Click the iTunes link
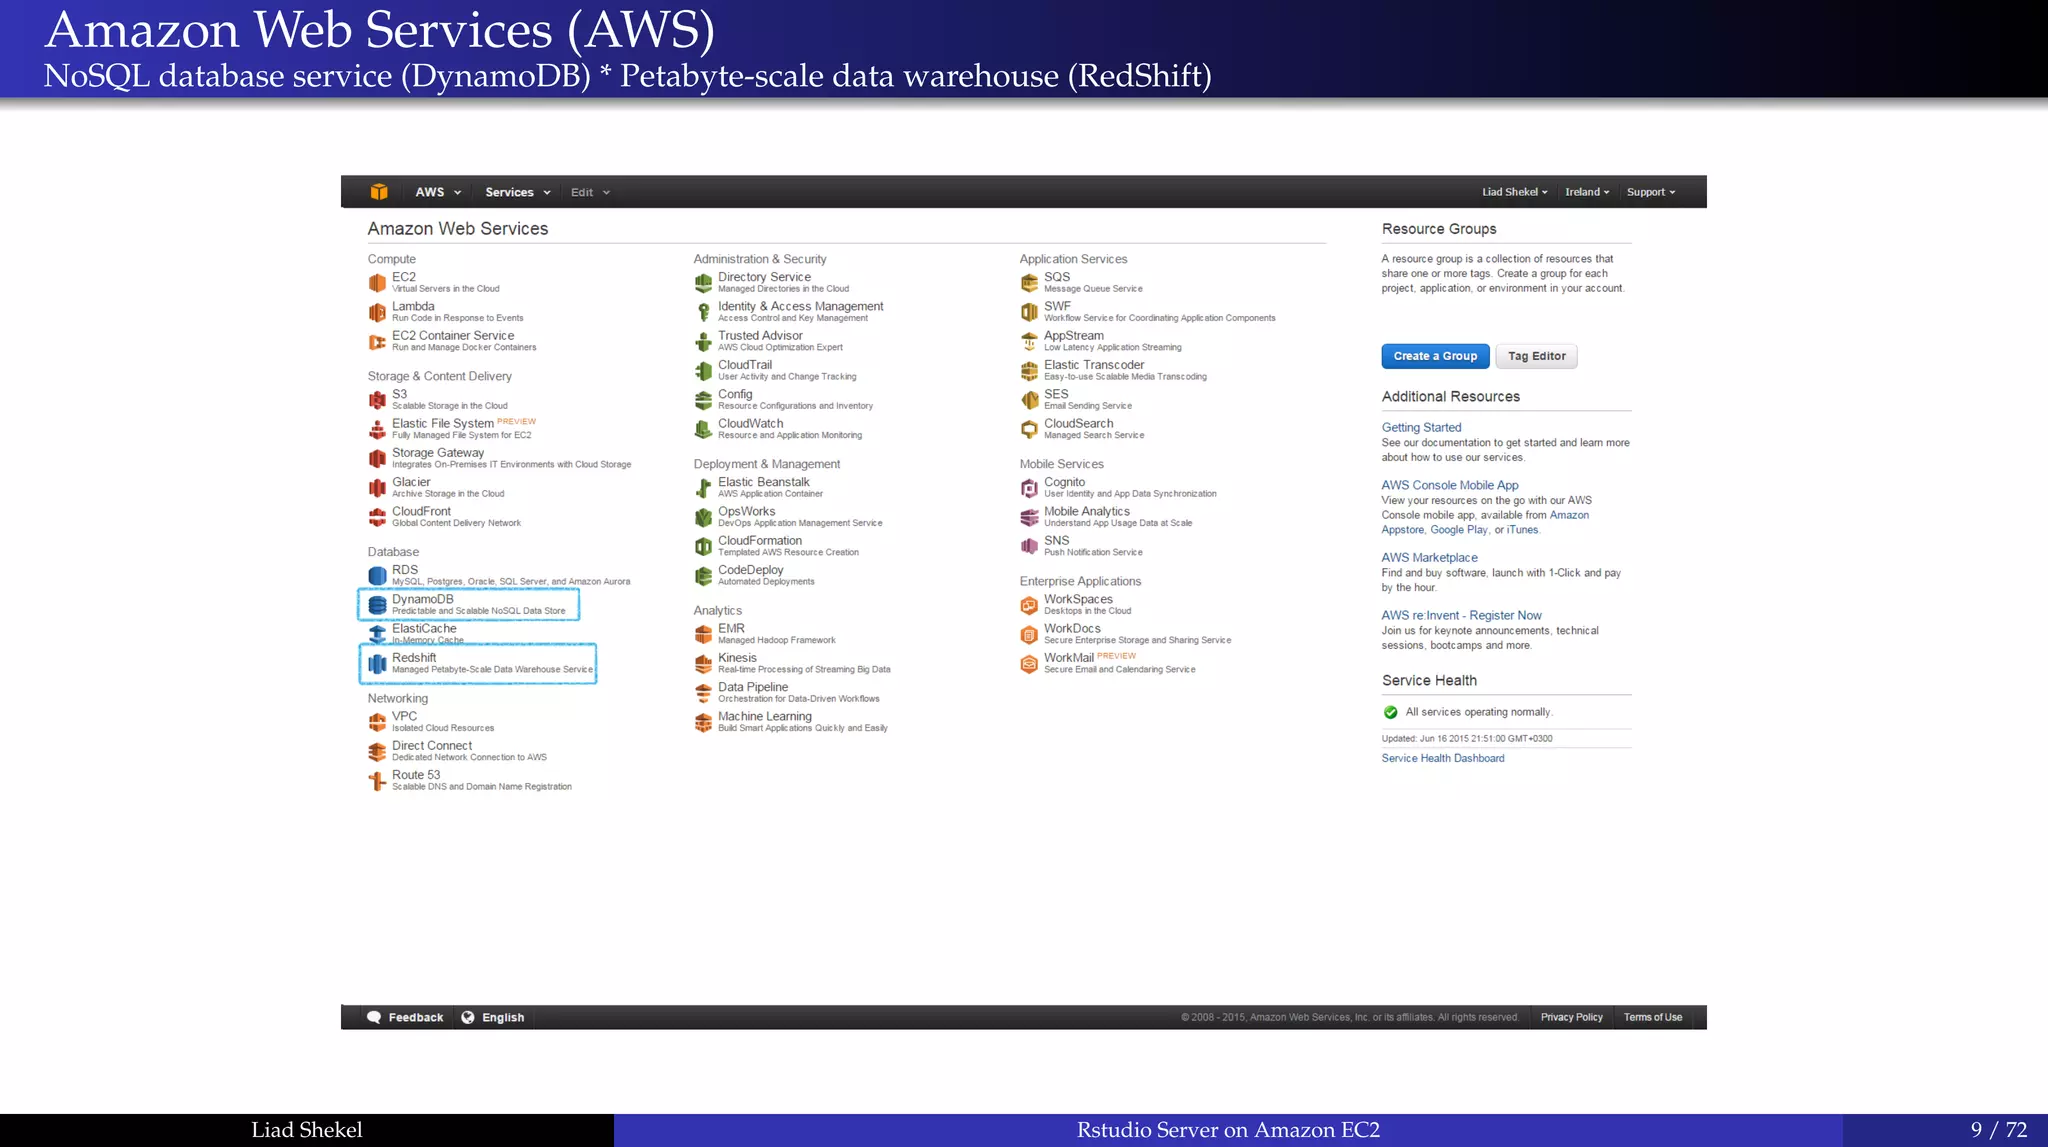This screenshot has width=2048, height=1147. tap(1522, 530)
